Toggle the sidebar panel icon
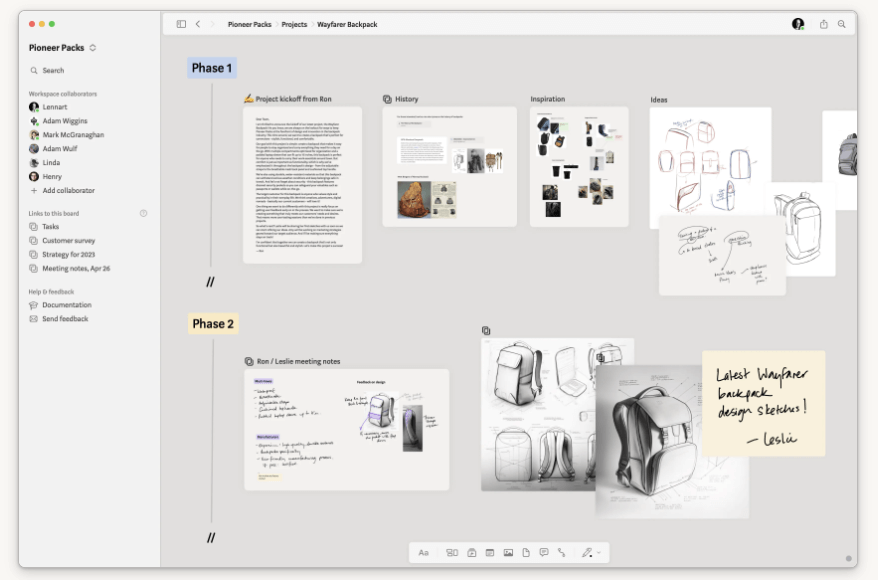Viewport: 878px width, 580px height. [181, 24]
